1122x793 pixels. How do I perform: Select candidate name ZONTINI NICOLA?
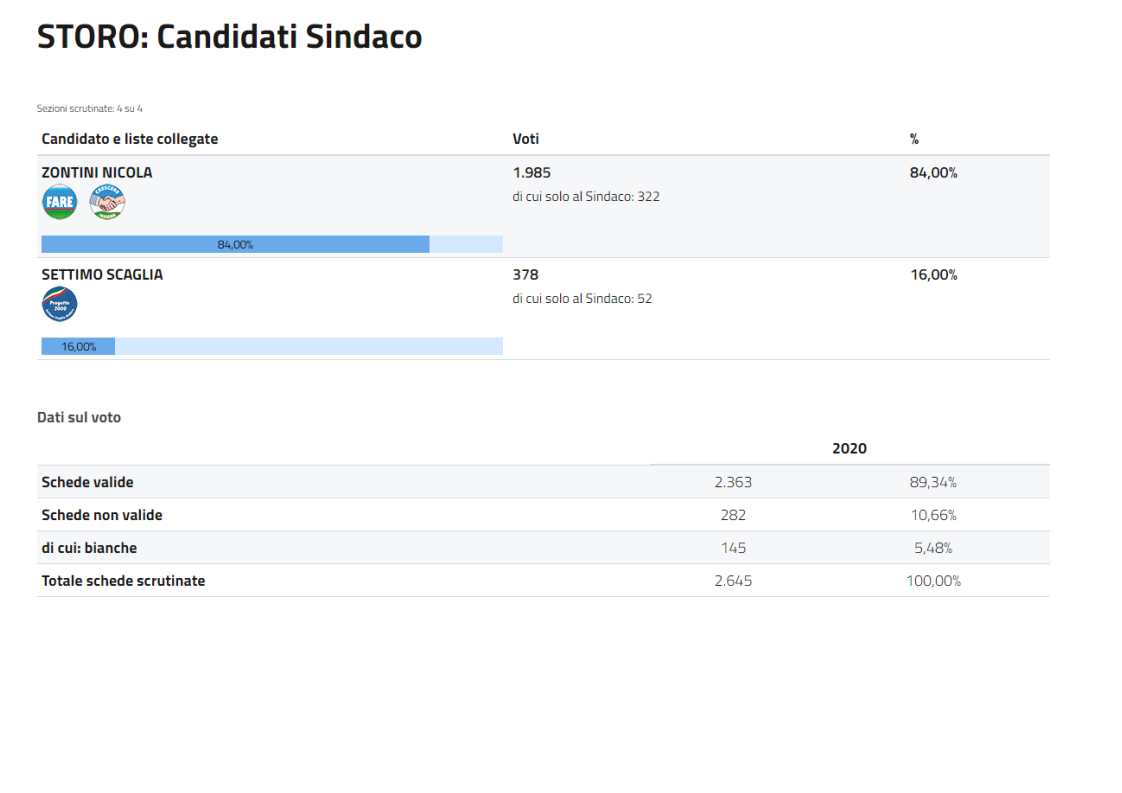97,172
